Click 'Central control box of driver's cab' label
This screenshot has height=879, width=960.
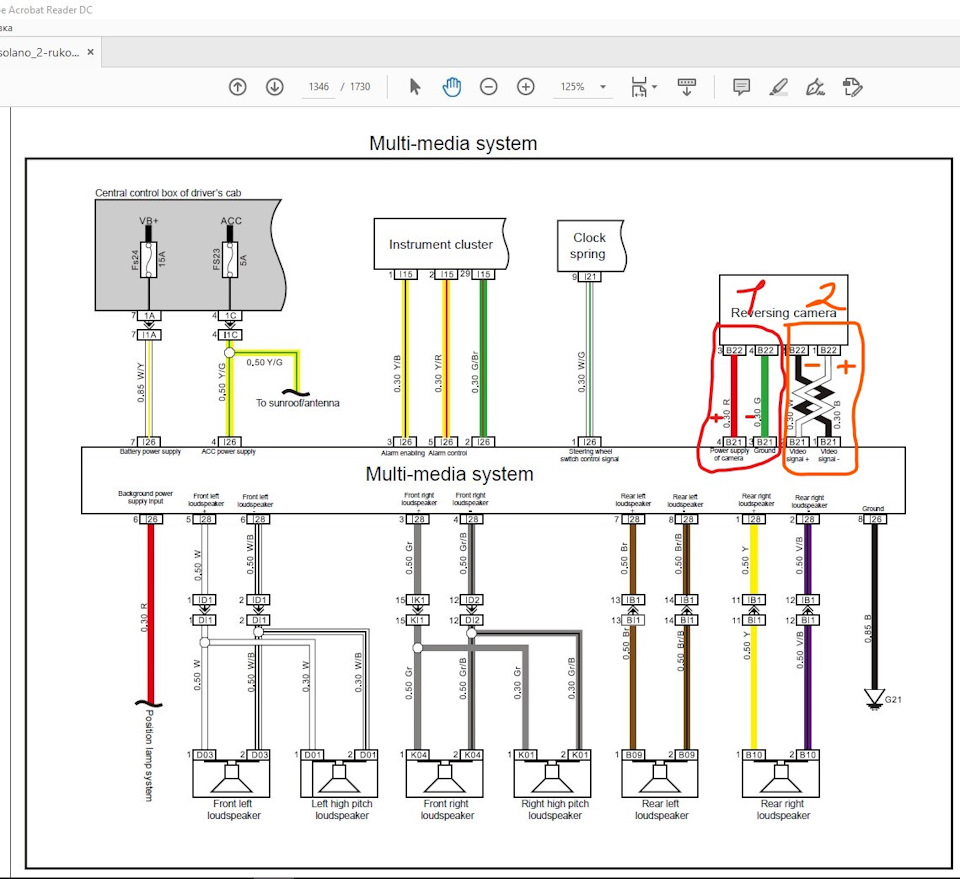168,193
